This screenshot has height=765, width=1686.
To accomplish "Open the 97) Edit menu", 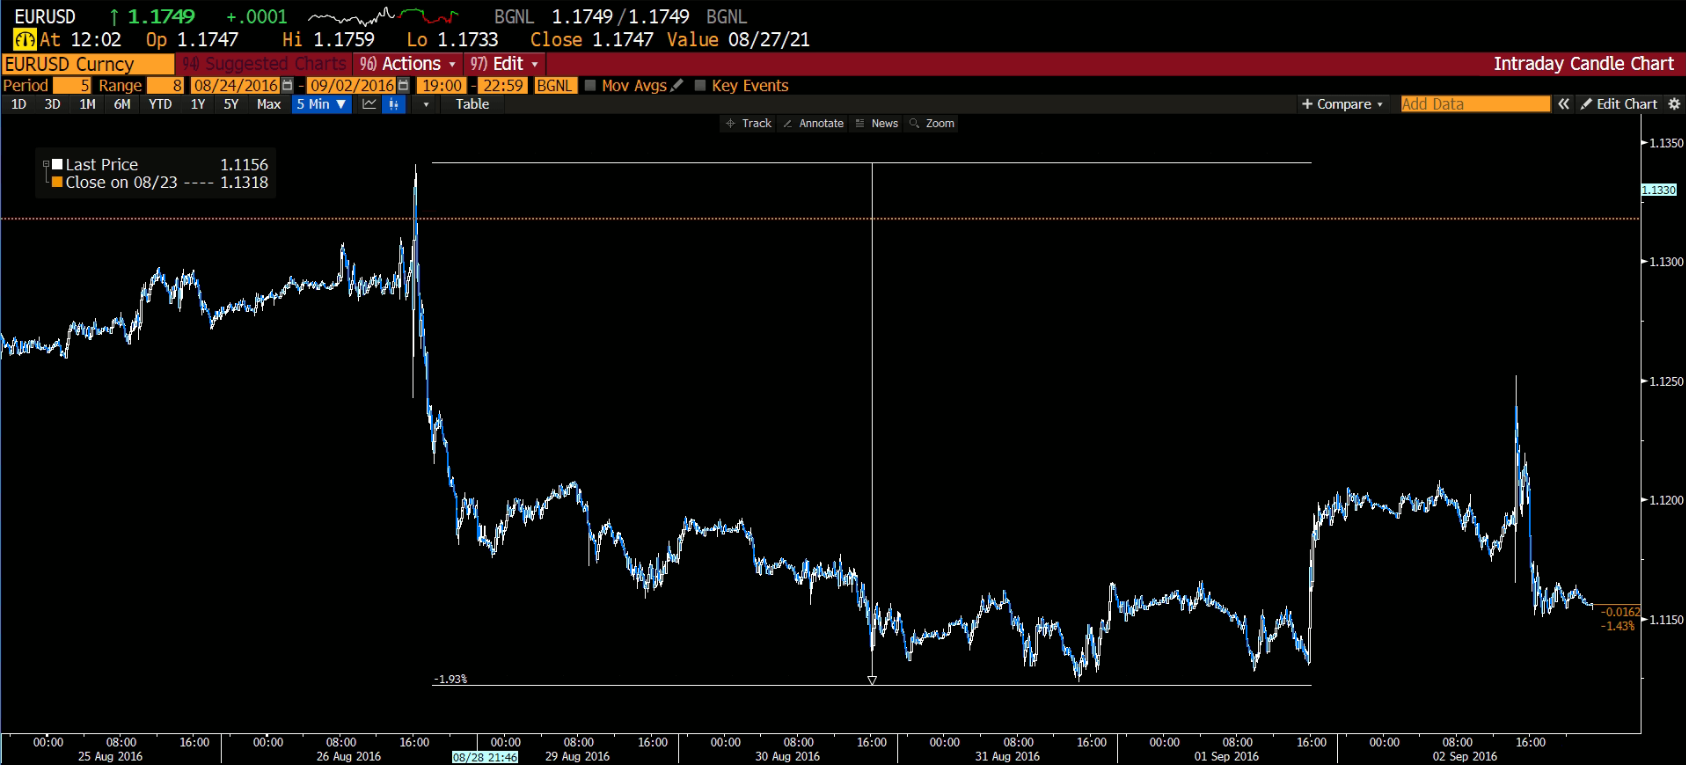I will pyautogui.click(x=505, y=64).
